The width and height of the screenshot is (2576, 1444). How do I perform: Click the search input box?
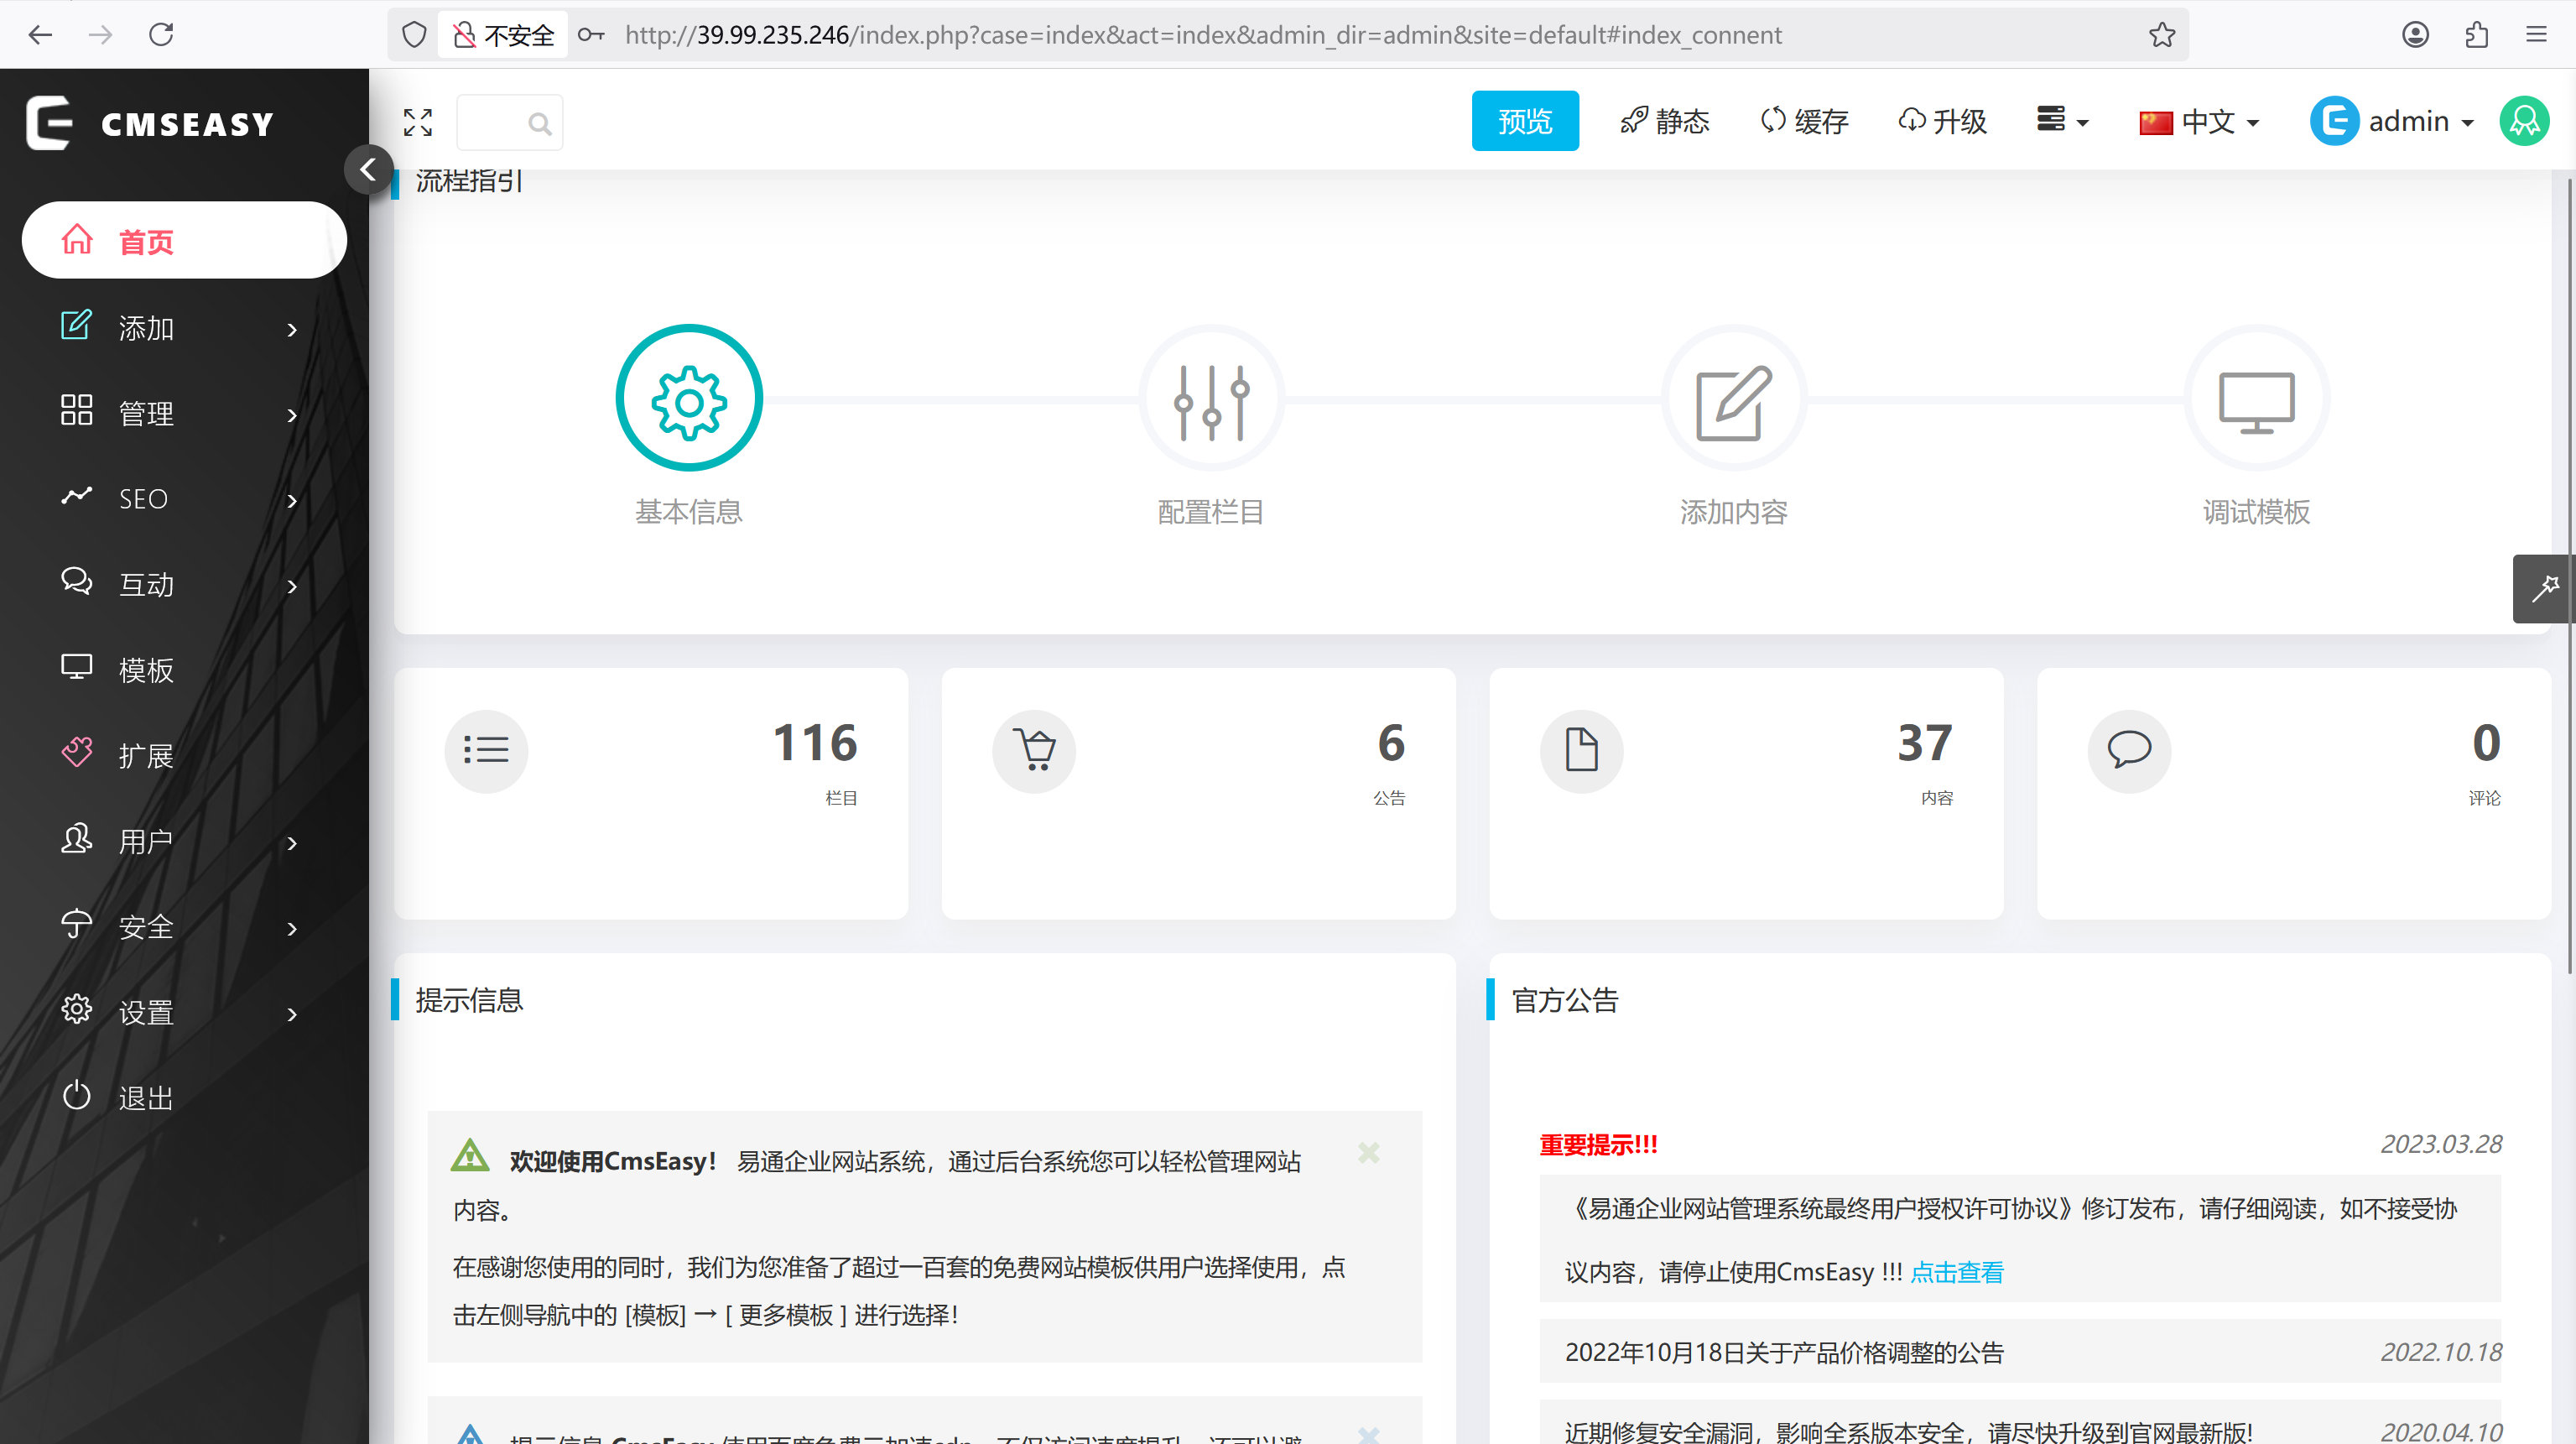(509, 123)
